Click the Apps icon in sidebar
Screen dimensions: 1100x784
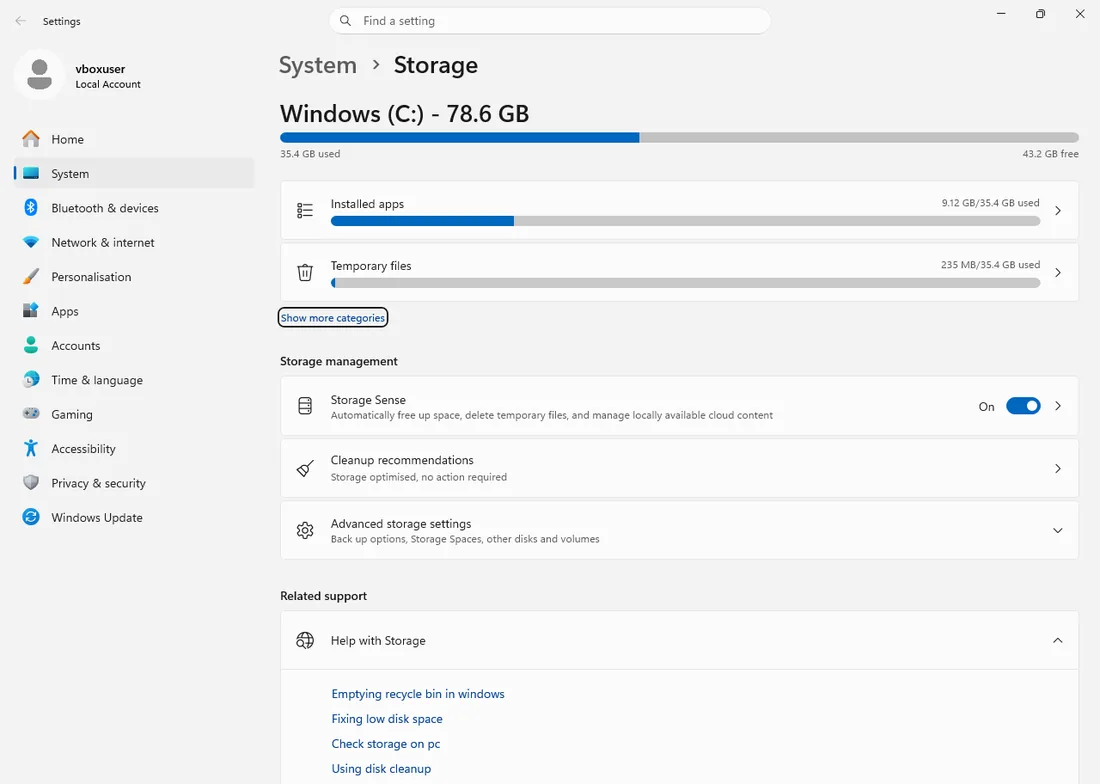[31, 311]
